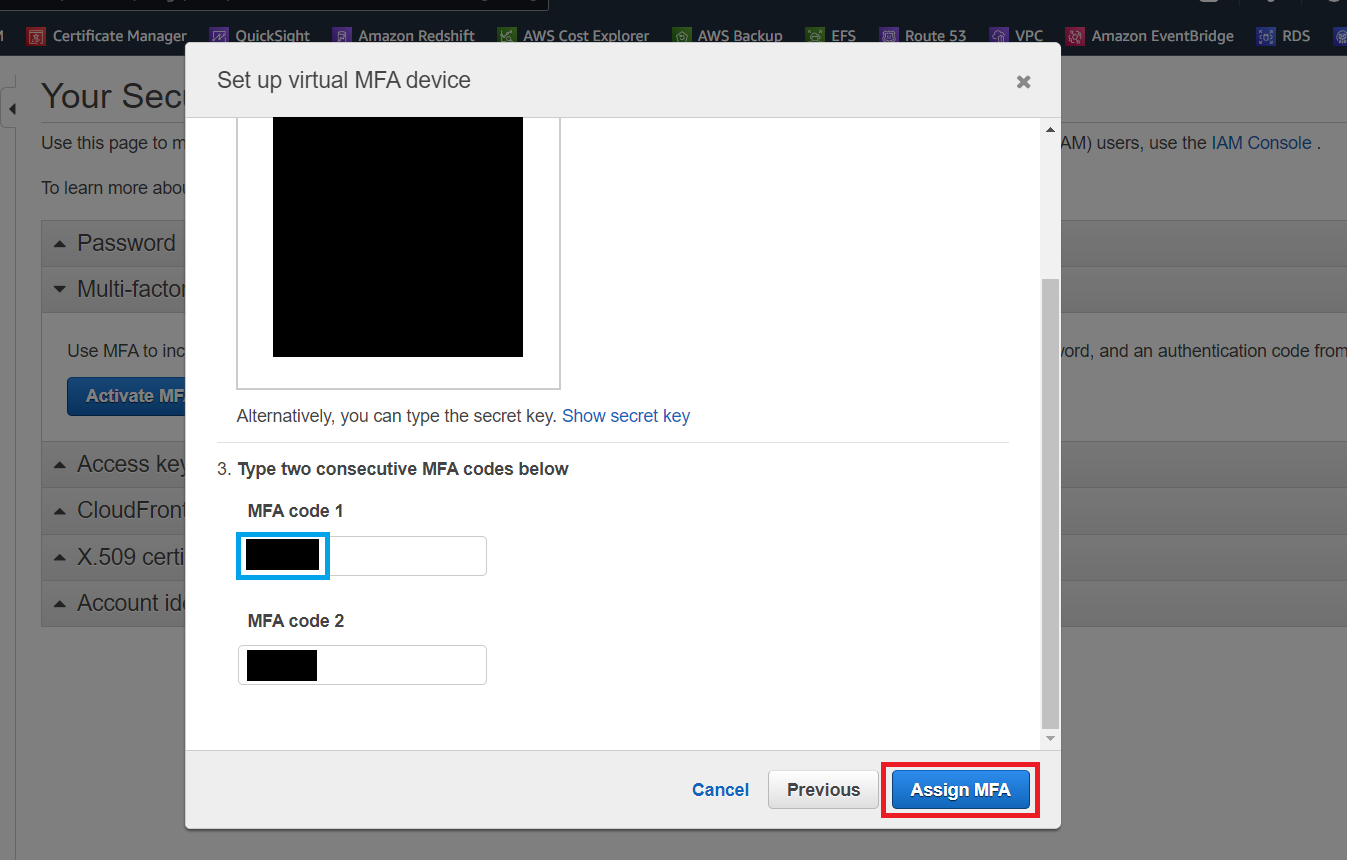Screen dimensions: 1347x860
Task: Open the AWS Cost Explorer bookmark
Action: click(573, 35)
